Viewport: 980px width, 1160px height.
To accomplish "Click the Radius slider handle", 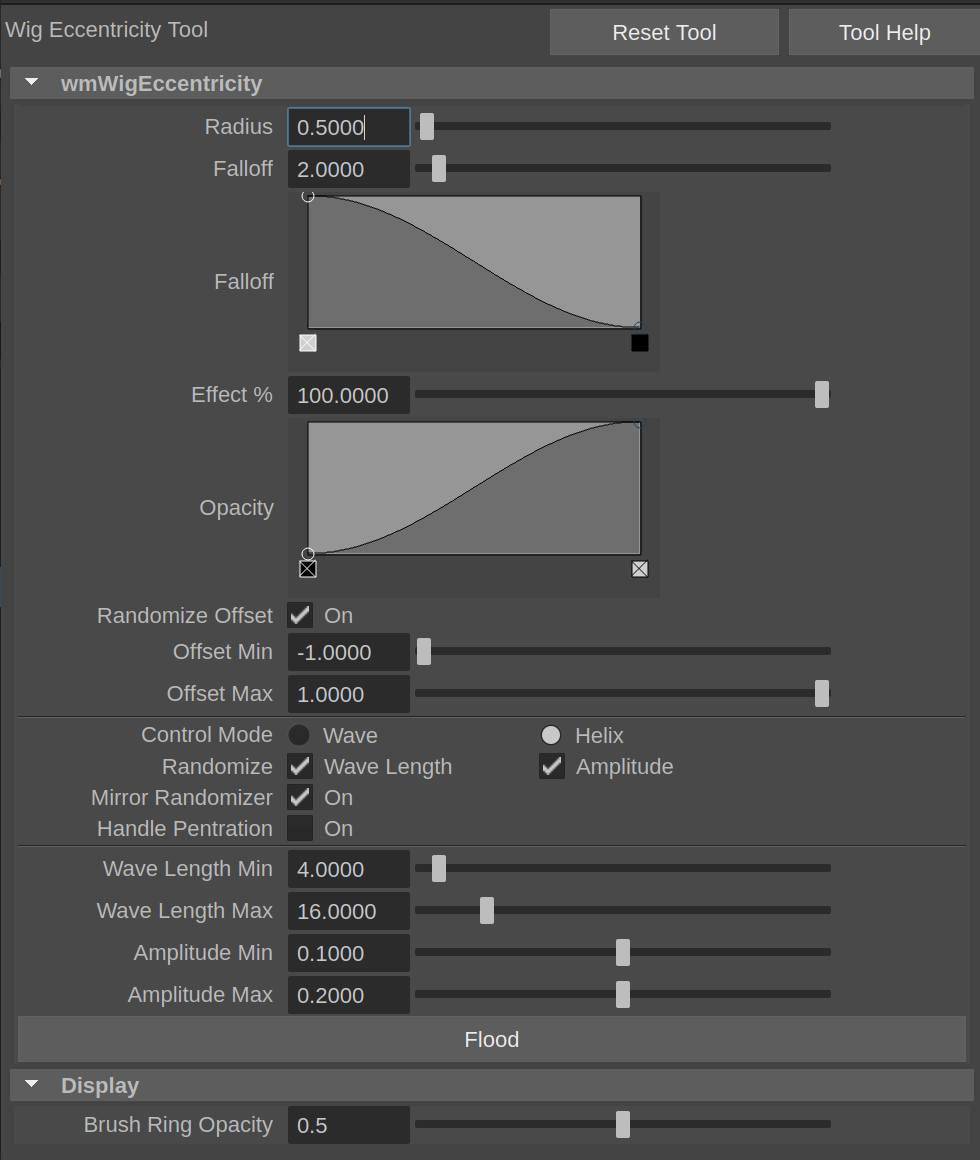I will tap(427, 127).
